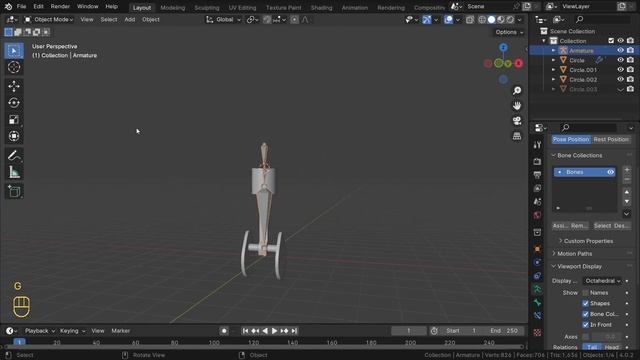Switch to the Modeling workspace tab
Viewport: 640px width, 360px height.
click(173, 8)
